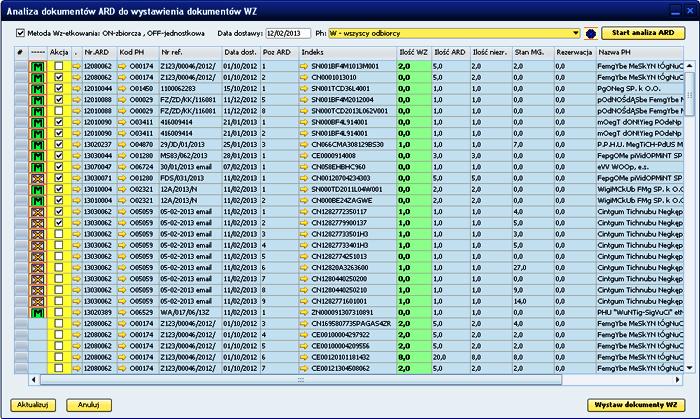Check Akcja box for index CE00100004297922
The height and width of the screenshot is (419, 700).
[x=58, y=335]
